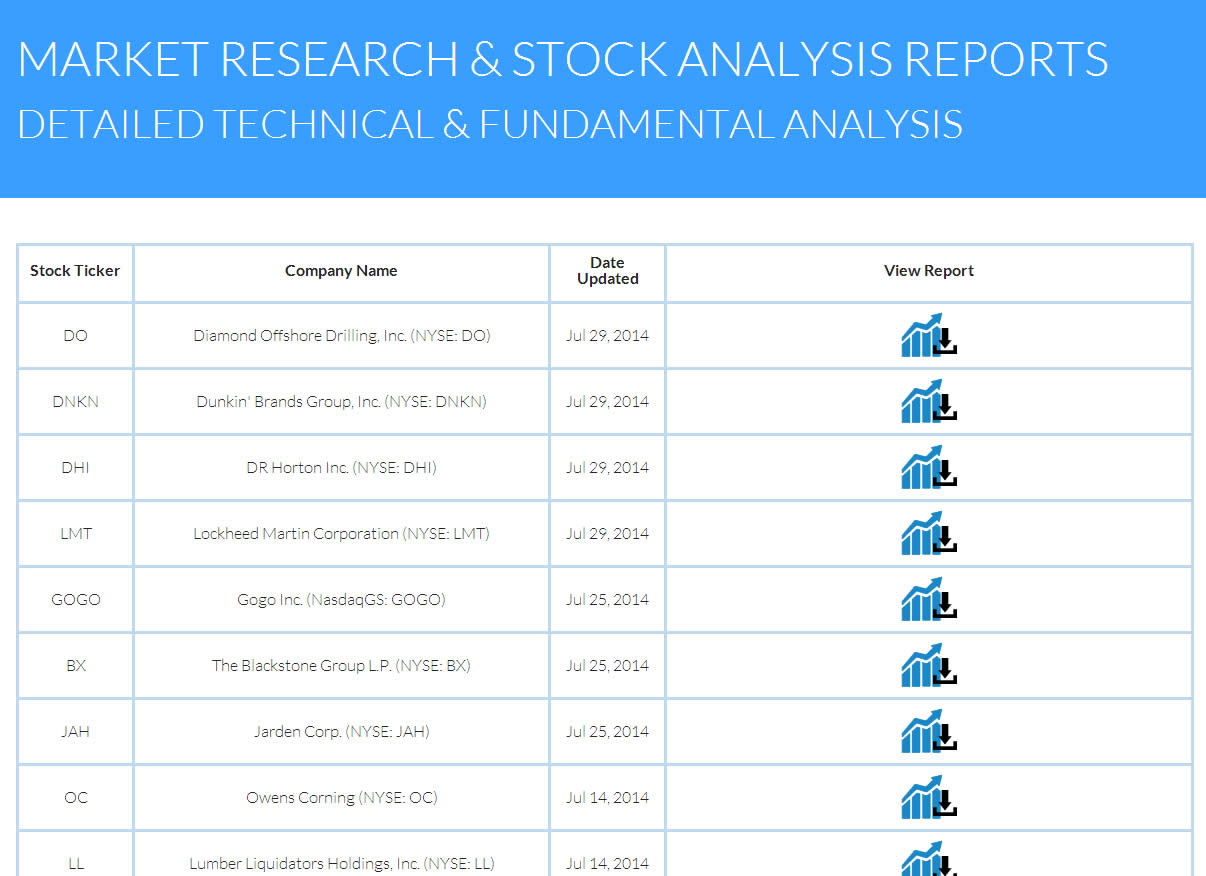This screenshot has width=1206, height=876.
Task: Click the date in the BX row
Action: click(x=607, y=666)
